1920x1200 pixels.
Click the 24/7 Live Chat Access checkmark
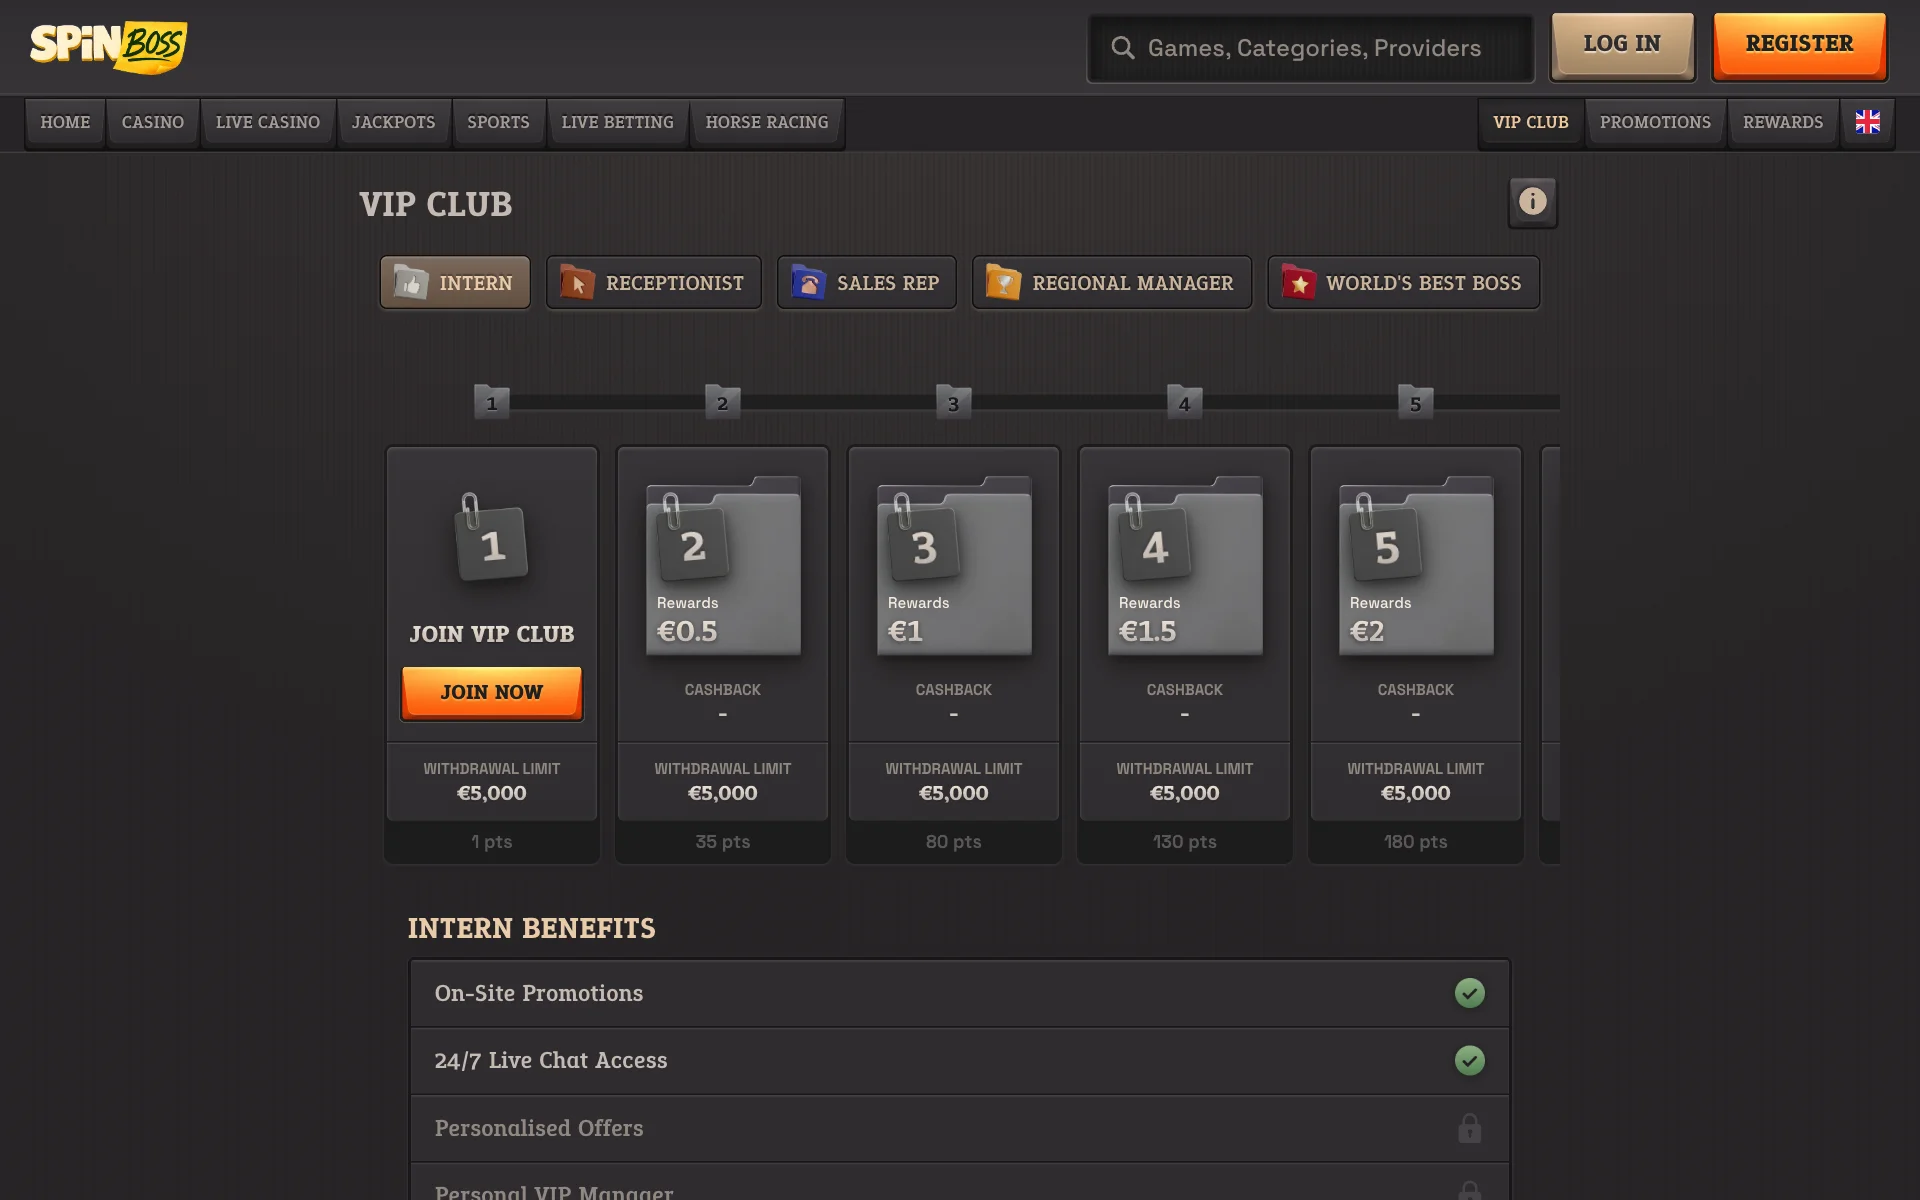(1469, 1060)
